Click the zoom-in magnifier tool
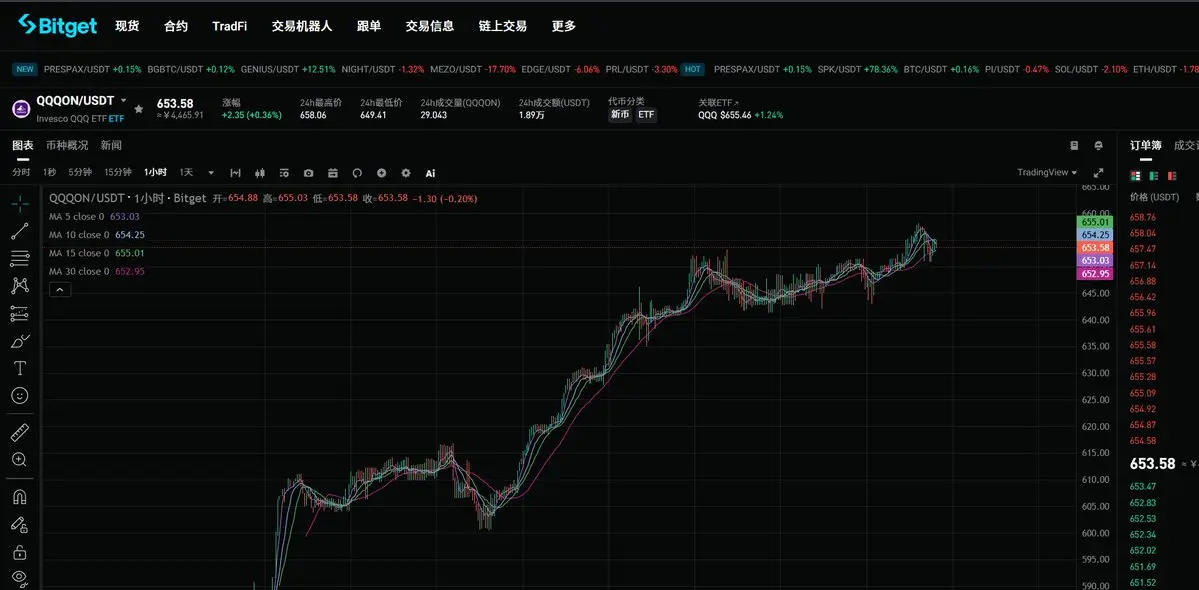This screenshot has height=590, width=1199. click(20, 459)
